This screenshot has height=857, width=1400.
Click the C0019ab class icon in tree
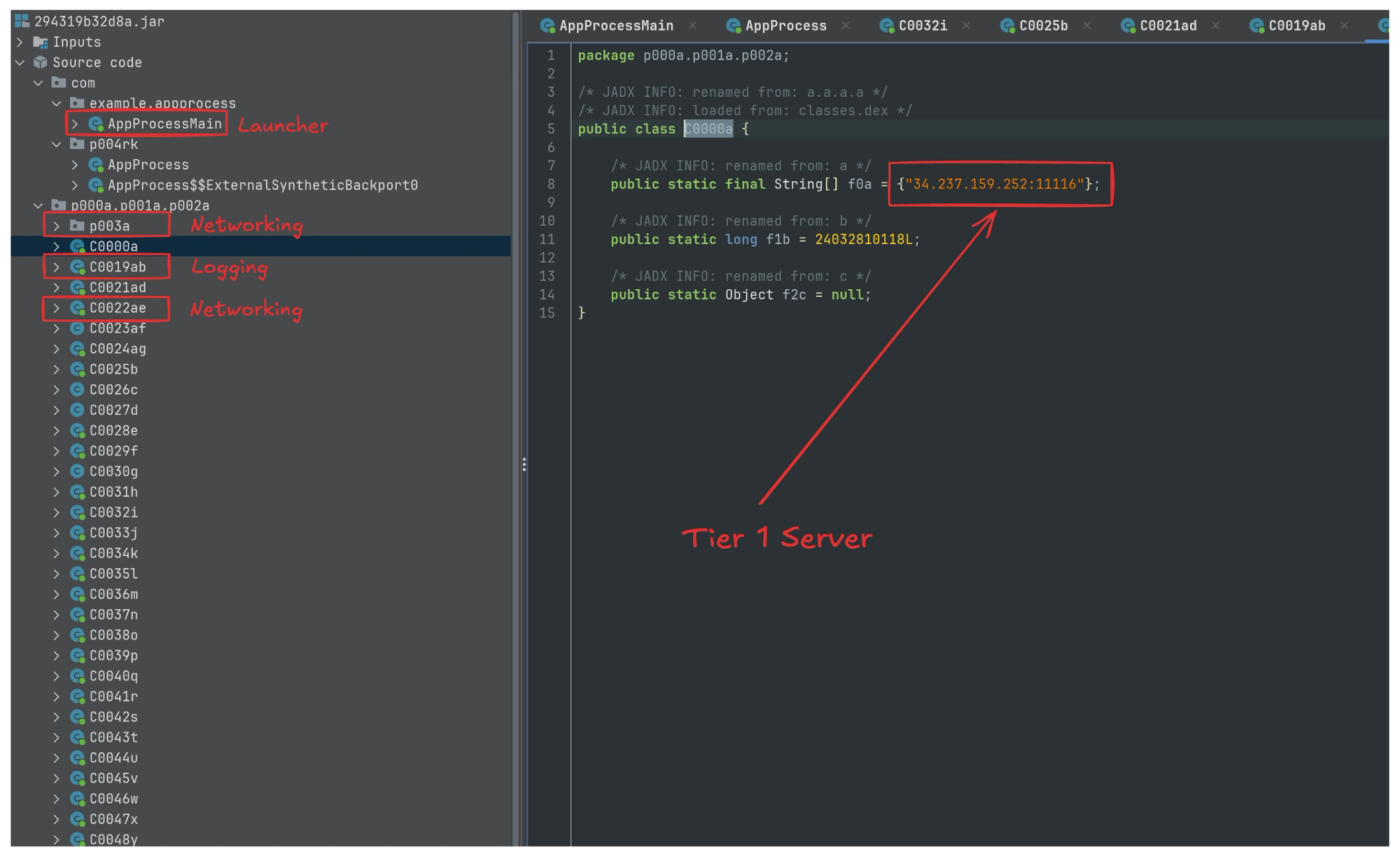pyautogui.click(x=77, y=267)
